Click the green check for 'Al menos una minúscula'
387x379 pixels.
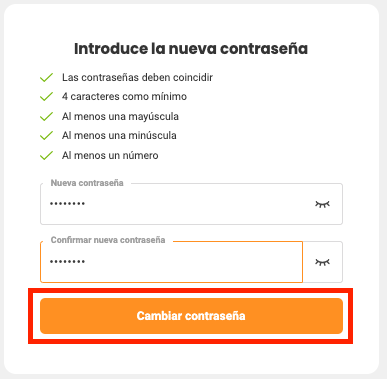(x=46, y=135)
